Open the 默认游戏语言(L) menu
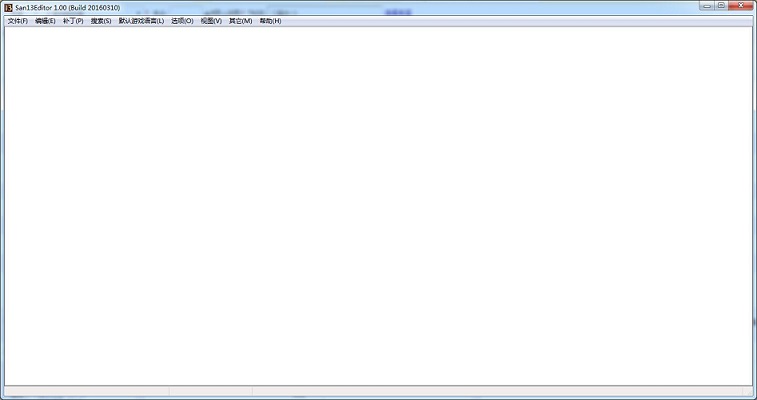The height and width of the screenshot is (400, 757). coord(141,21)
